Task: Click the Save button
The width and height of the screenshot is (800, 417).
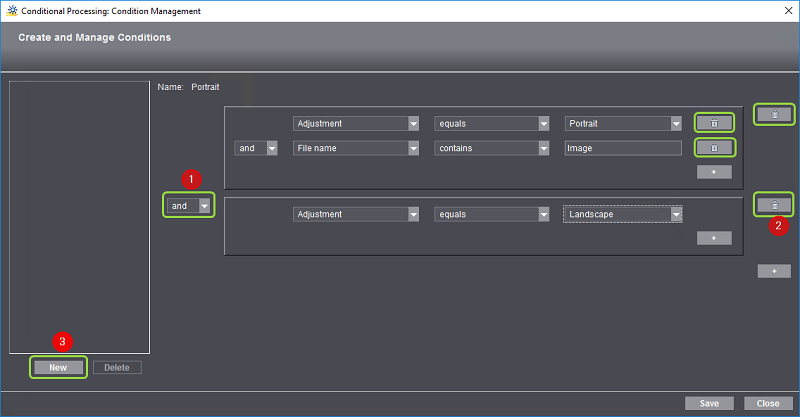Action: [x=709, y=403]
